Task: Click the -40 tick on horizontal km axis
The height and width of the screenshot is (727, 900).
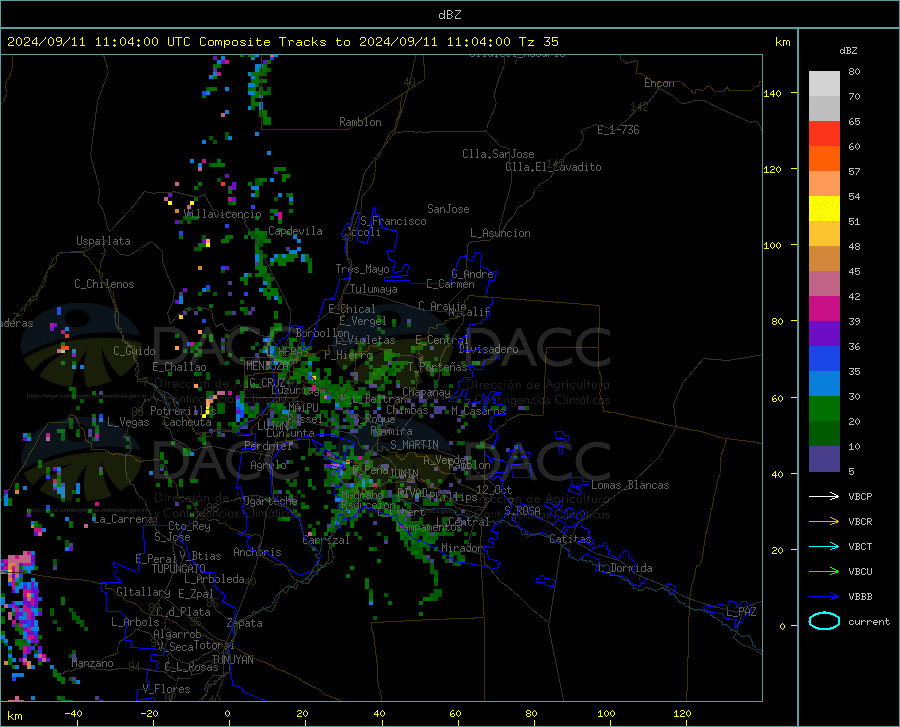Action: pyautogui.click(x=73, y=713)
